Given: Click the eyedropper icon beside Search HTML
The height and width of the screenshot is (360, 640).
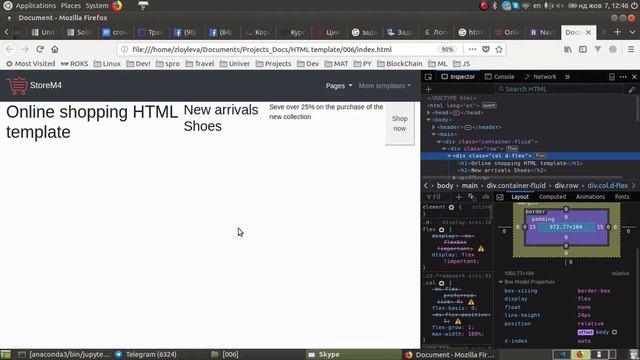Looking at the screenshot, I should tap(631, 89).
